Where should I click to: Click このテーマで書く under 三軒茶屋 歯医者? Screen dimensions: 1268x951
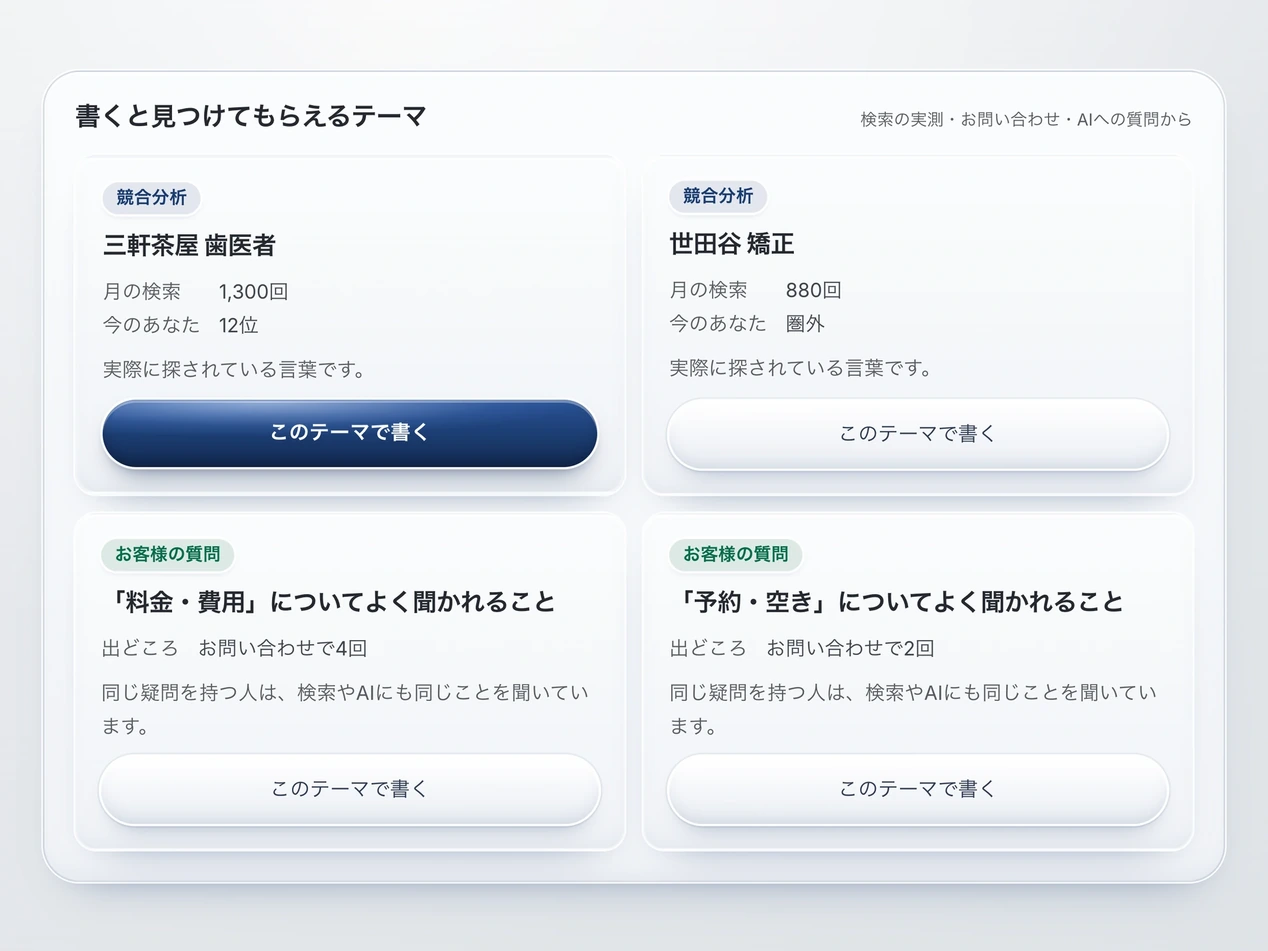click(x=350, y=433)
